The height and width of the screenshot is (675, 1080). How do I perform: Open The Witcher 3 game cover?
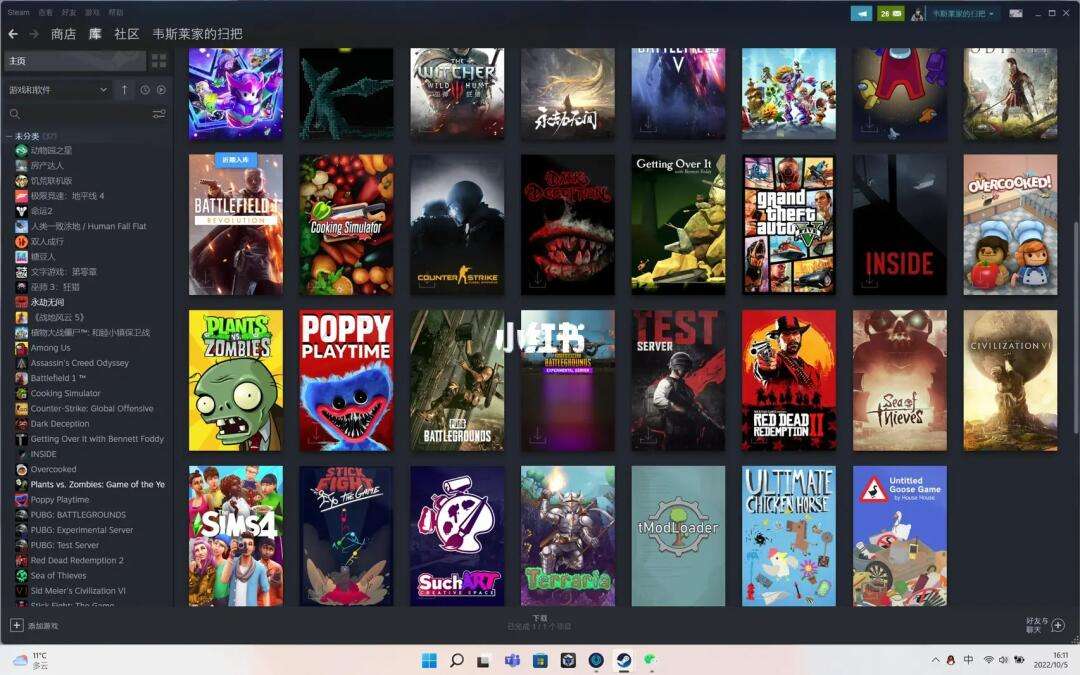tap(457, 93)
